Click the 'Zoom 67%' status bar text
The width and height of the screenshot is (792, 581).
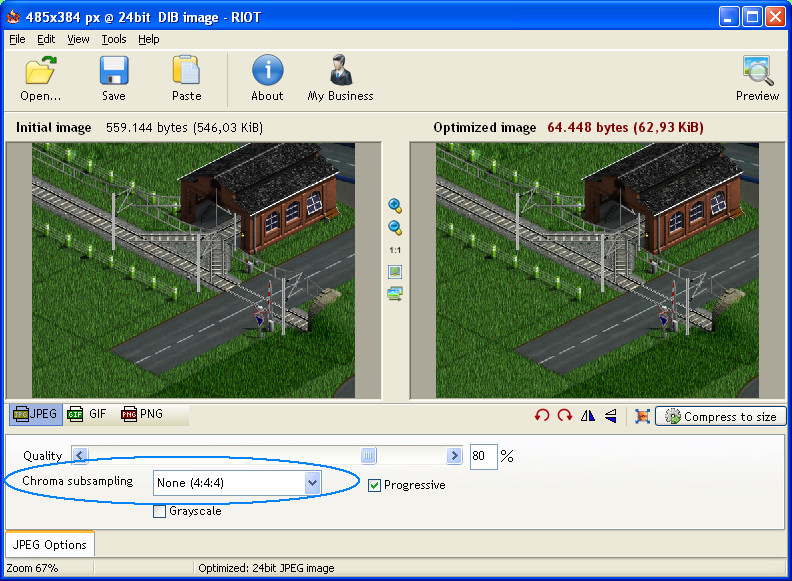32,568
